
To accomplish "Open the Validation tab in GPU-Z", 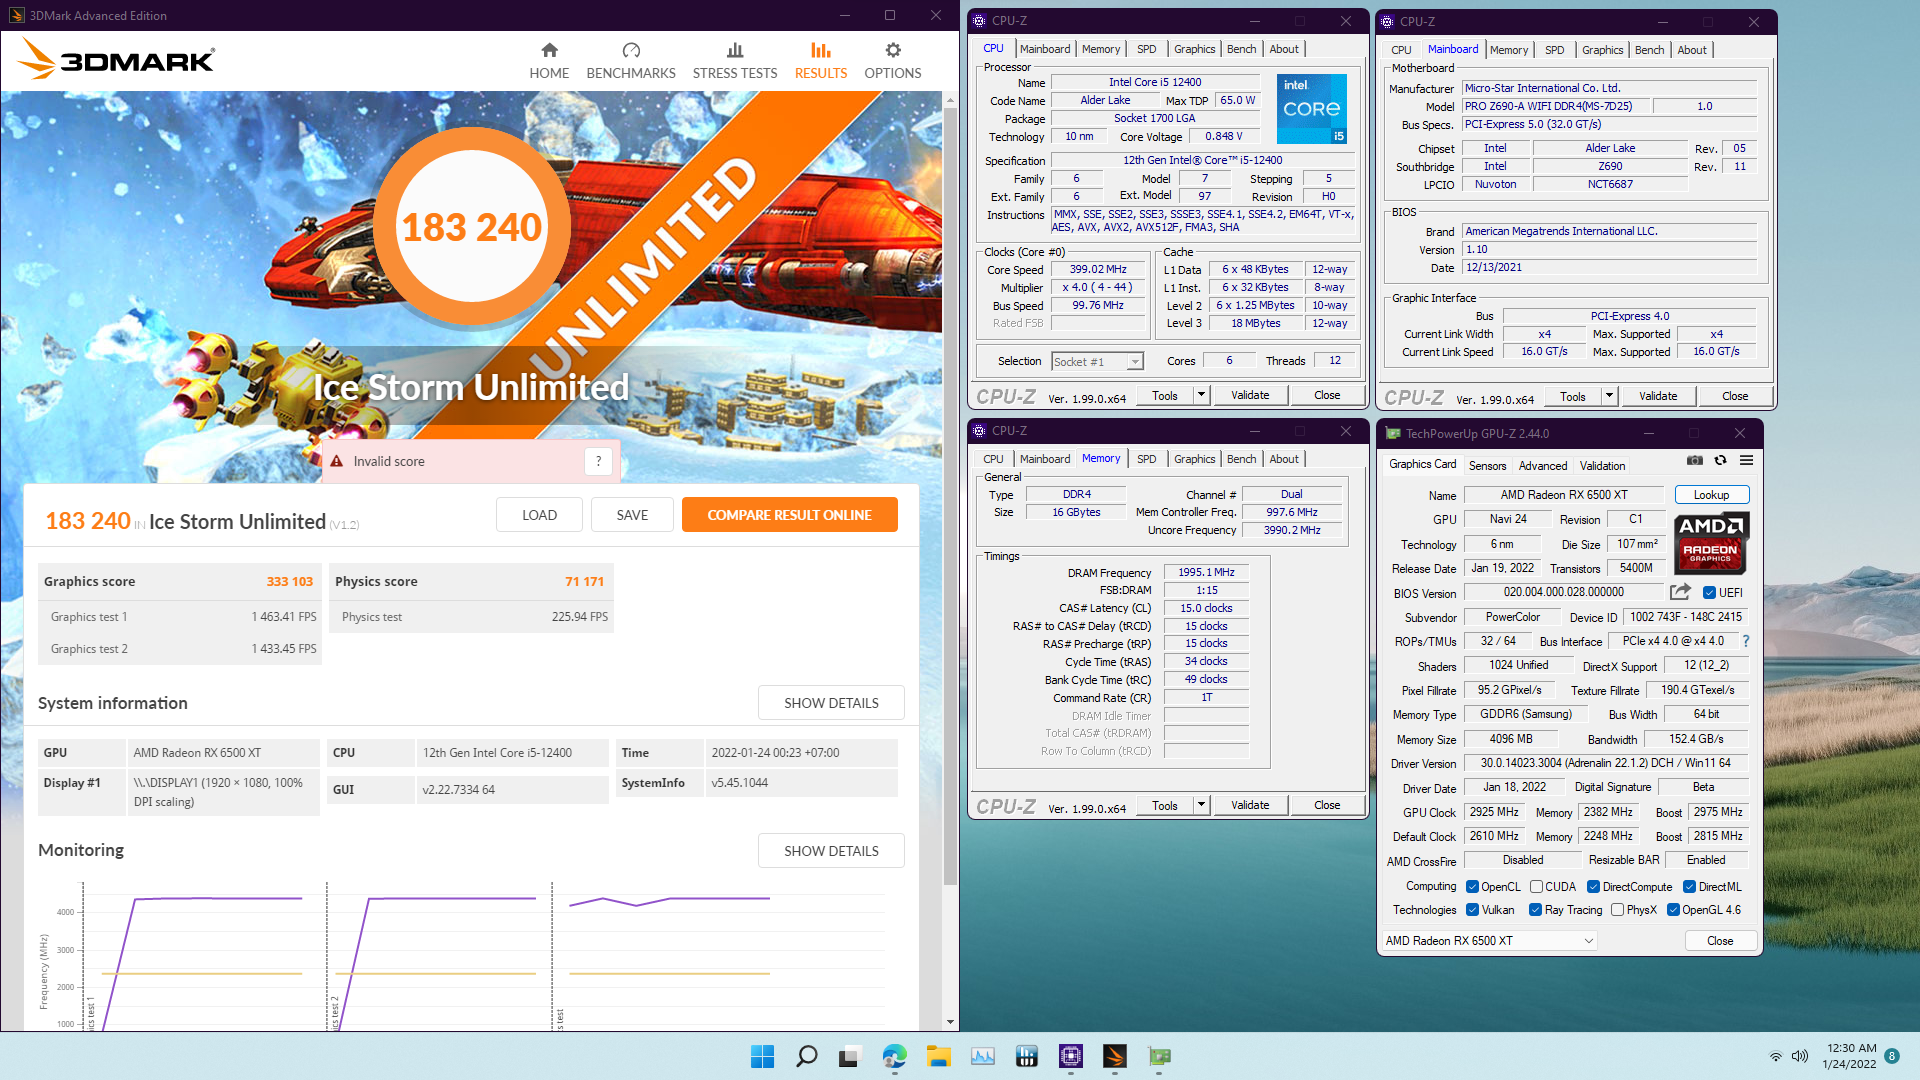I will 1602,466.
